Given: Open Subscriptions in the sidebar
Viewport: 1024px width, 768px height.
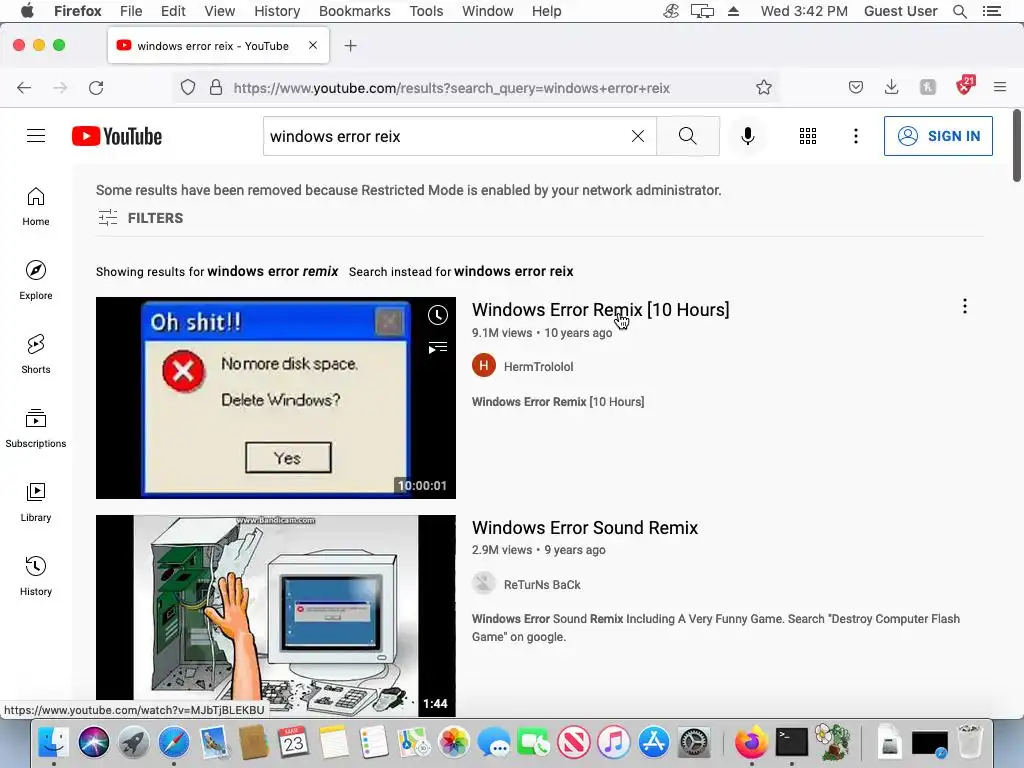Looking at the screenshot, I should pos(36,428).
